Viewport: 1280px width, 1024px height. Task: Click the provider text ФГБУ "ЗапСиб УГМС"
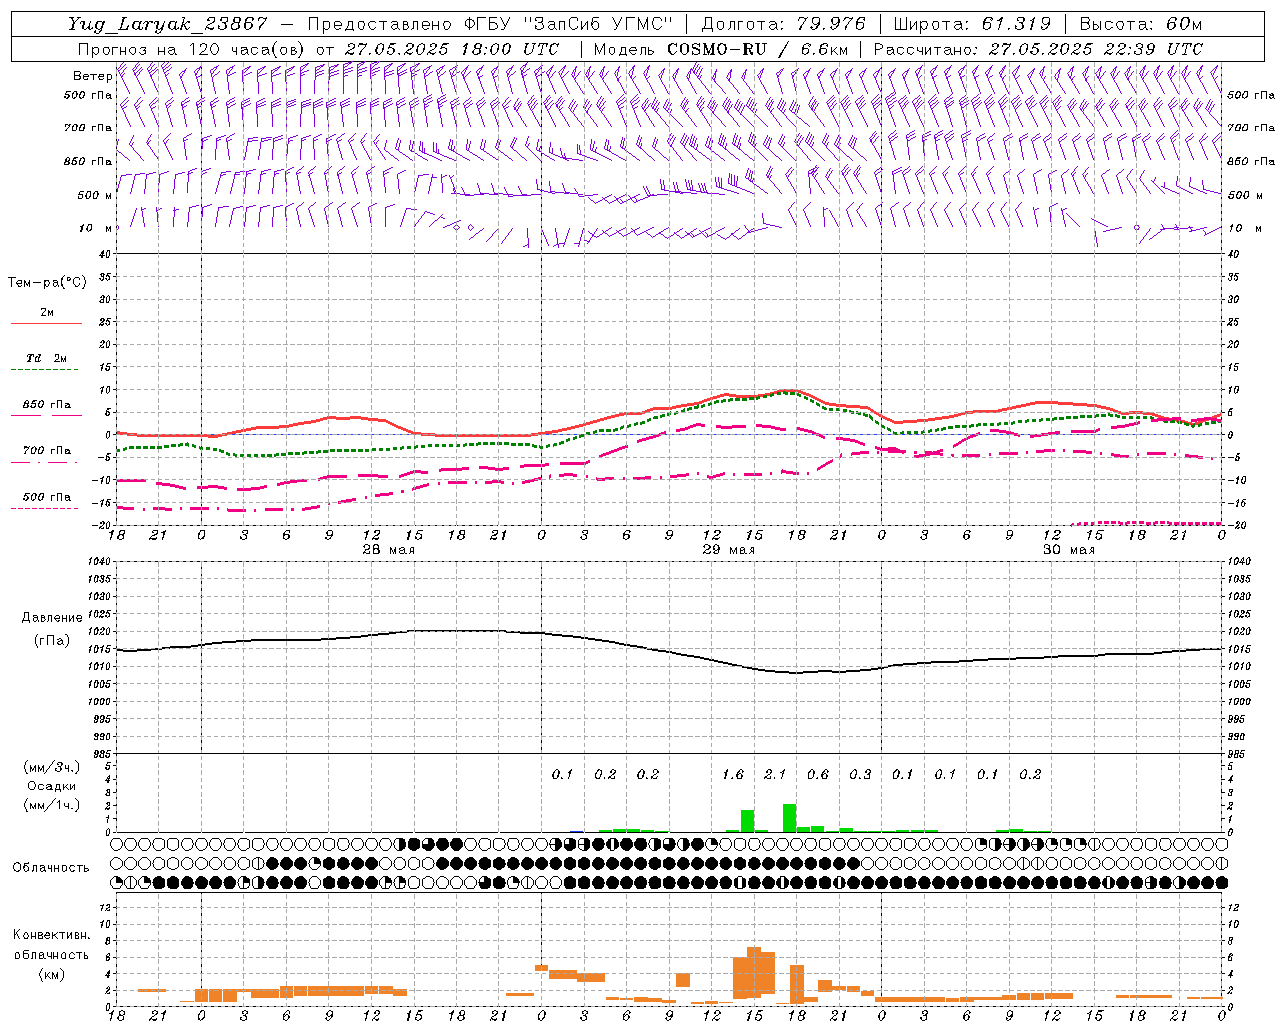[569, 24]
